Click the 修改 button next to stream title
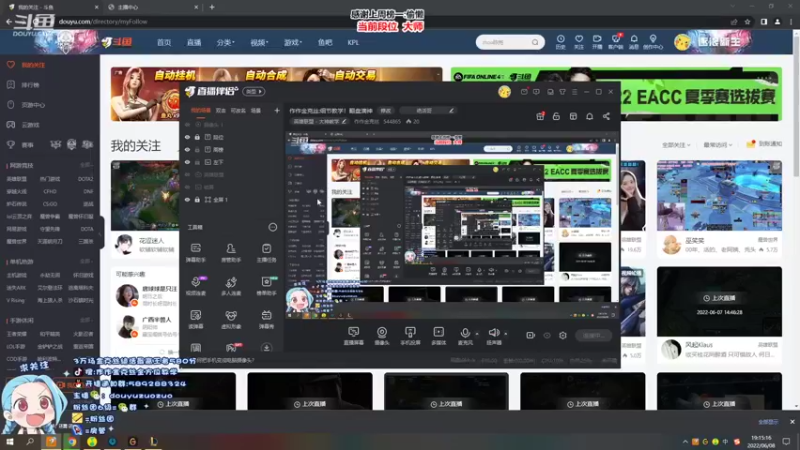The width and height of the screenshot is (800, 450). point(386,110)
